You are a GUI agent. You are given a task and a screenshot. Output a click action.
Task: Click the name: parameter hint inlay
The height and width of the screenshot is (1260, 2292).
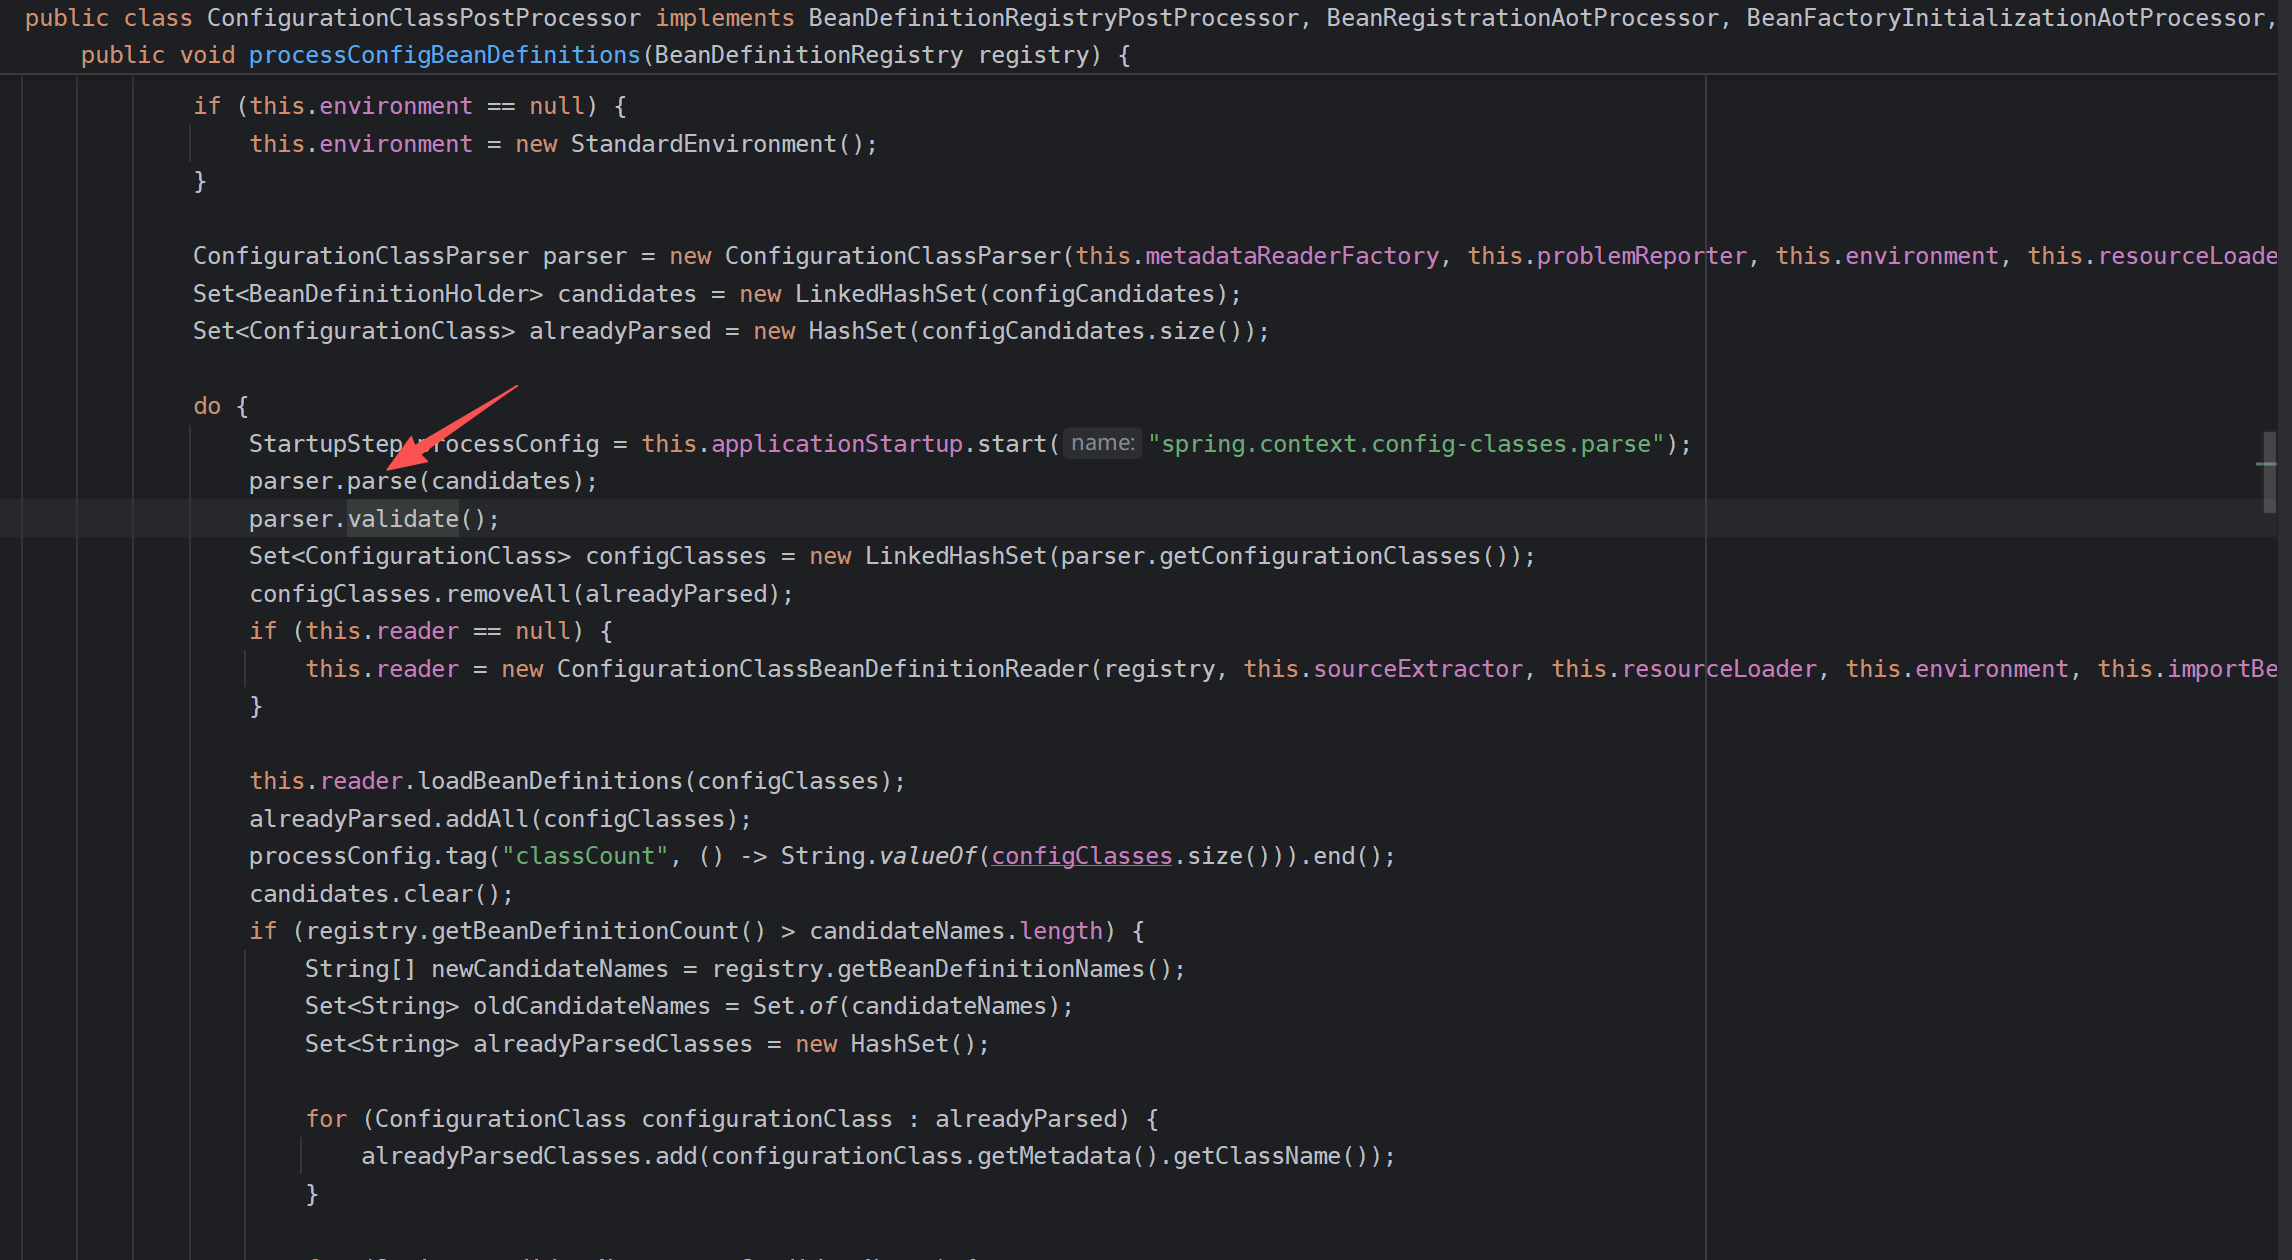[x=1101, y=443]
